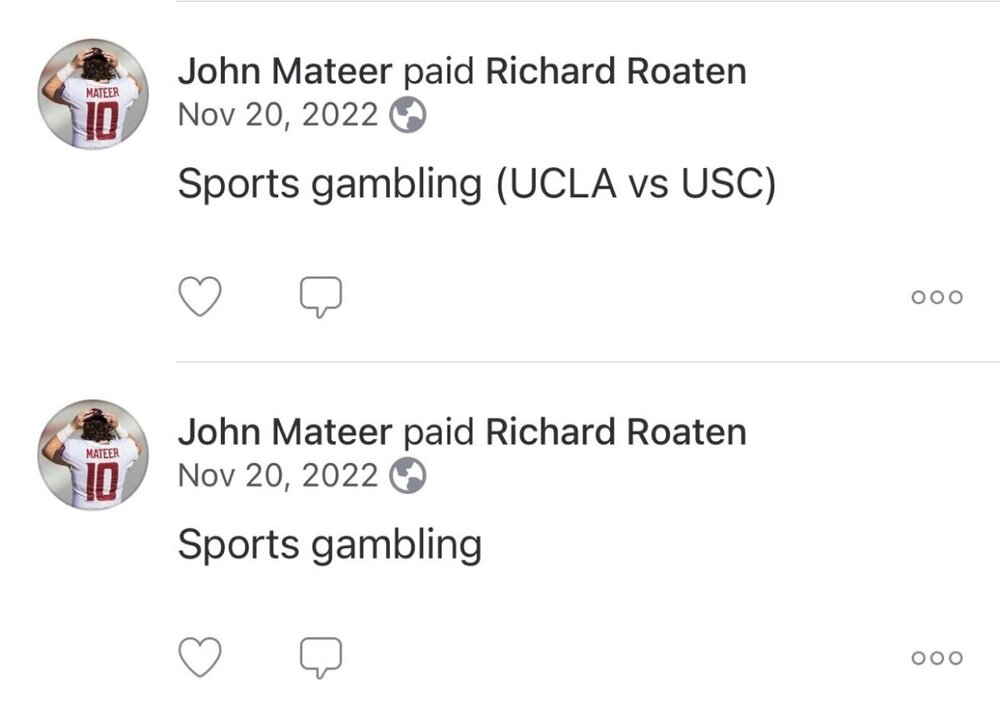The image size is (1000, 717).
Task: Open comments on the UCLA vs USC payment
Action: pyautogui.click(x=321, y=297)
